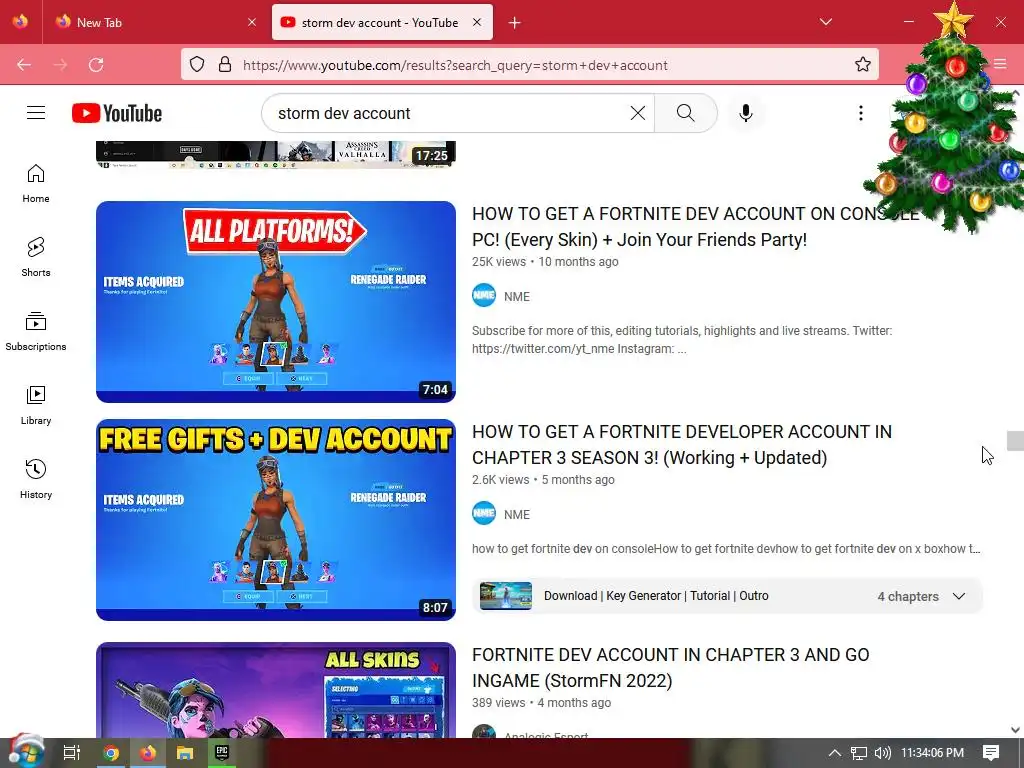
Task: Open volume control in system tray
Action: 882,753
